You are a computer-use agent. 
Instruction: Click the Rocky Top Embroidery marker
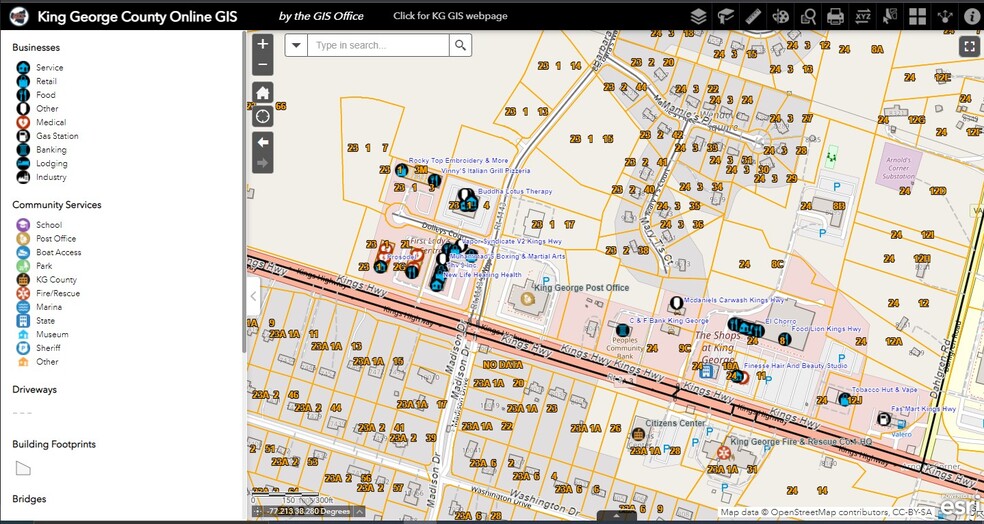click(x=402, y=170)
